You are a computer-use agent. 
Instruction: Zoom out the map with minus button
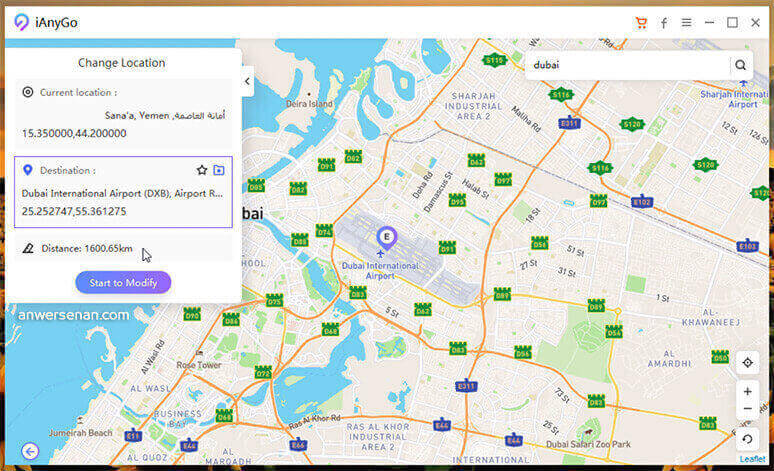point(747,409)
